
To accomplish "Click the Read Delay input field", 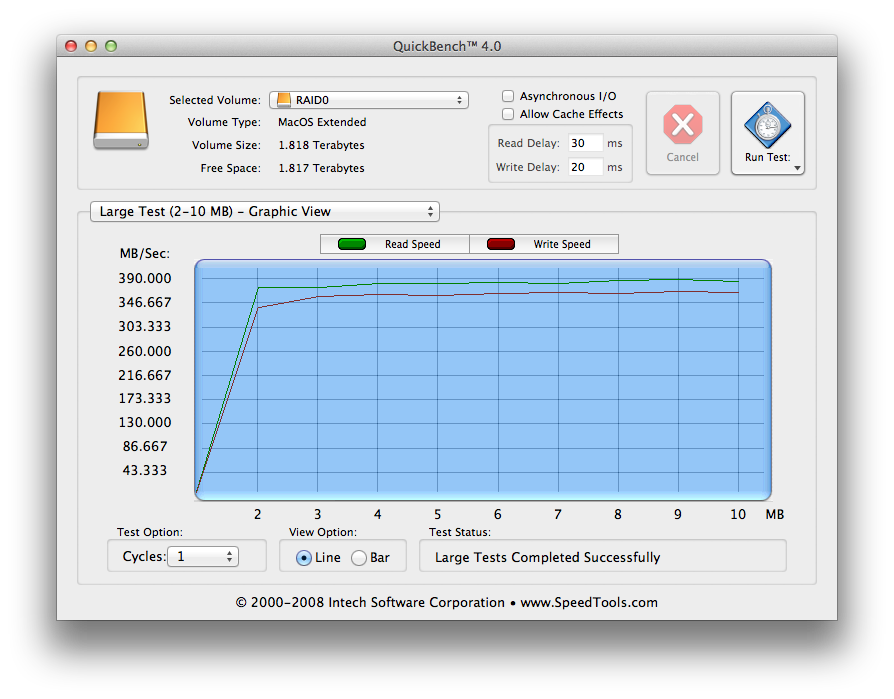I will [586, 143].
